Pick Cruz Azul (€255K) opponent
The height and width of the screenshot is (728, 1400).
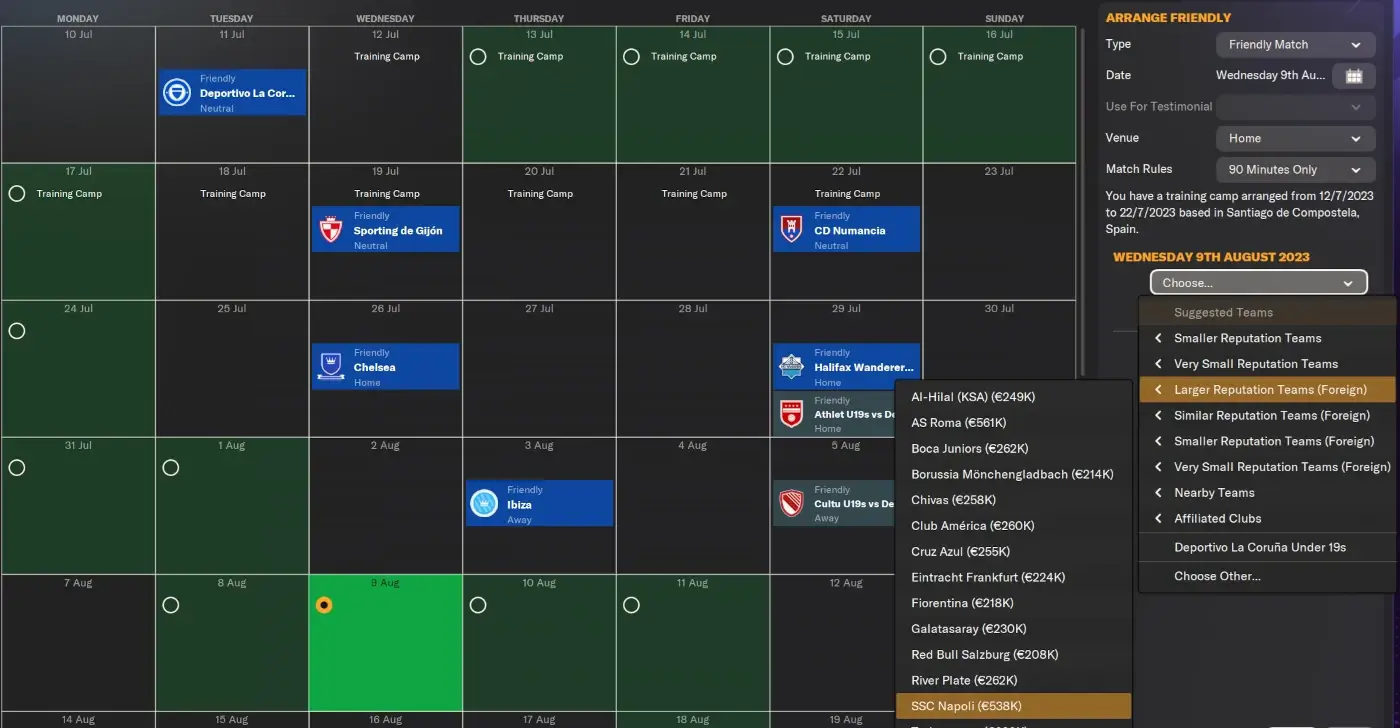(1014, 552)
